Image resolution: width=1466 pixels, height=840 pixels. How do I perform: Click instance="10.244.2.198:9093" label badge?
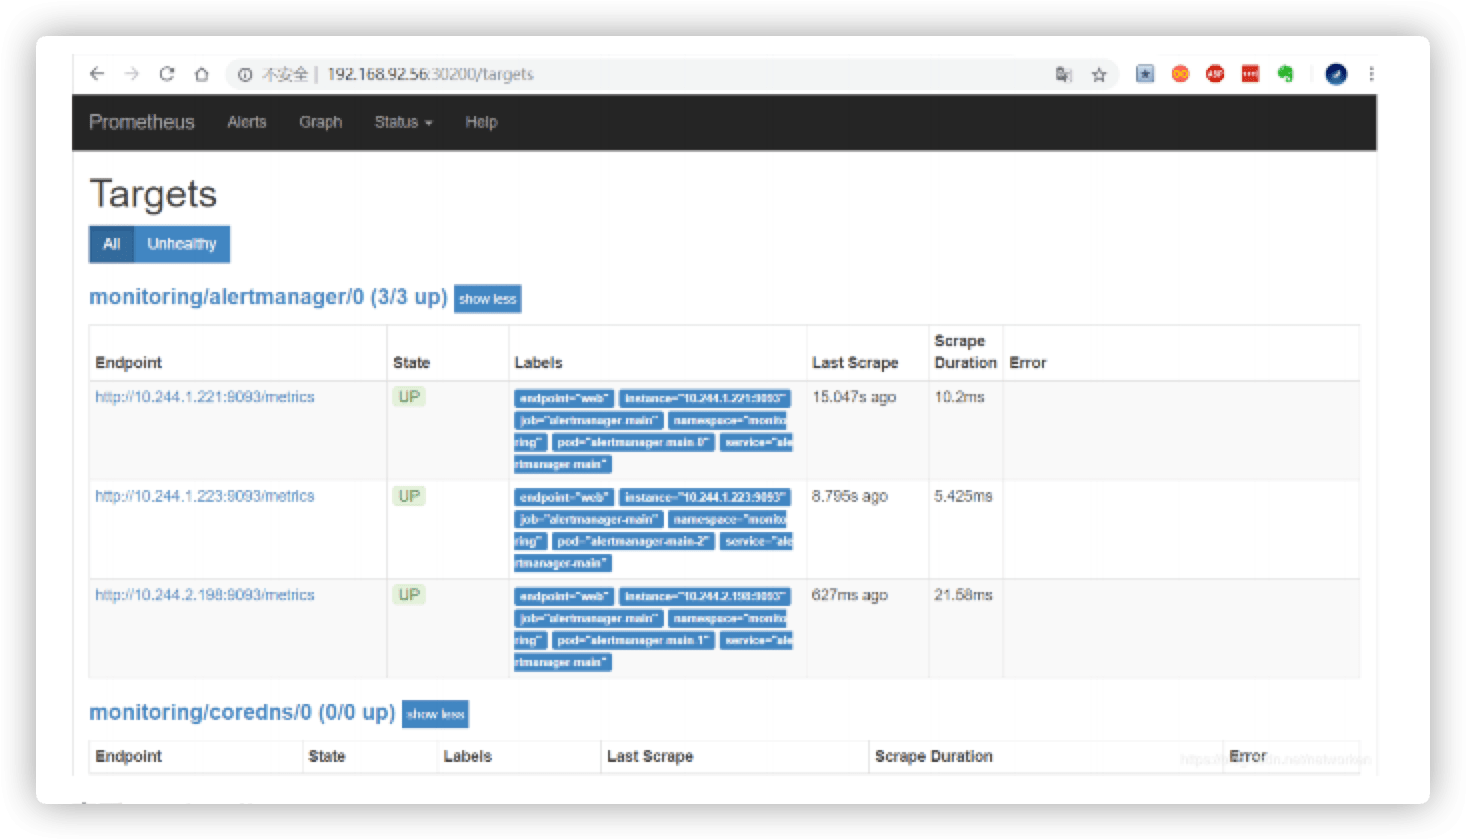pos(704,596)
